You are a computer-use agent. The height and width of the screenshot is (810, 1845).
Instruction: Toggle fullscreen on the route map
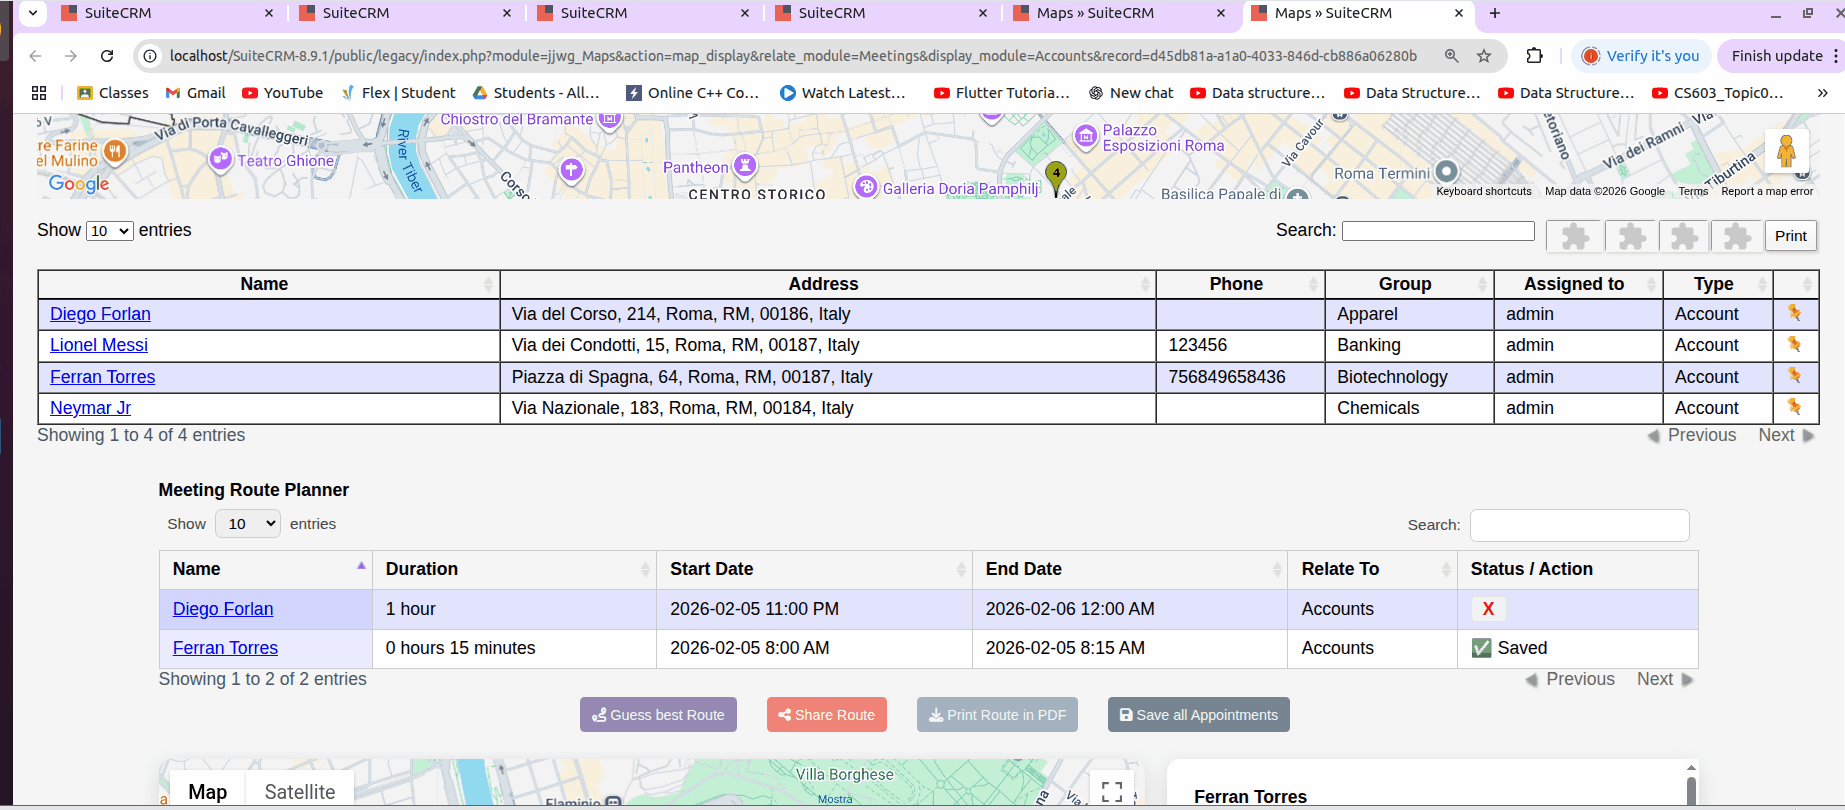tap(1111, 791)
